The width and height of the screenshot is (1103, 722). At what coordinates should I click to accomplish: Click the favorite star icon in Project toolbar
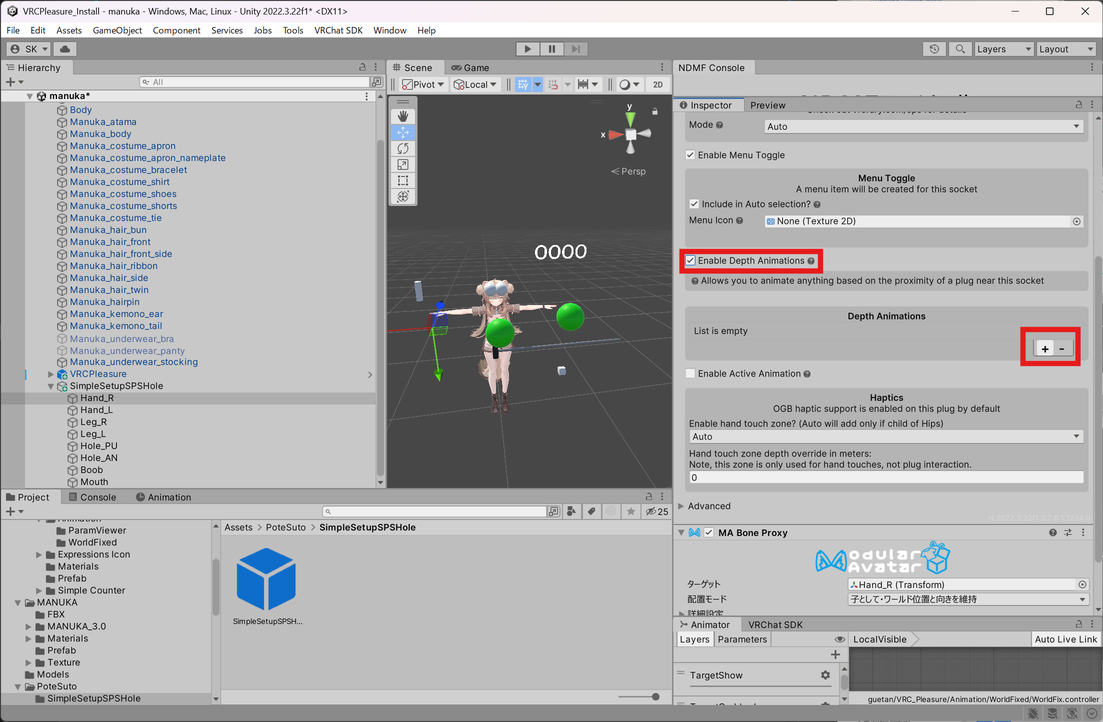click(x=631, y=512)
